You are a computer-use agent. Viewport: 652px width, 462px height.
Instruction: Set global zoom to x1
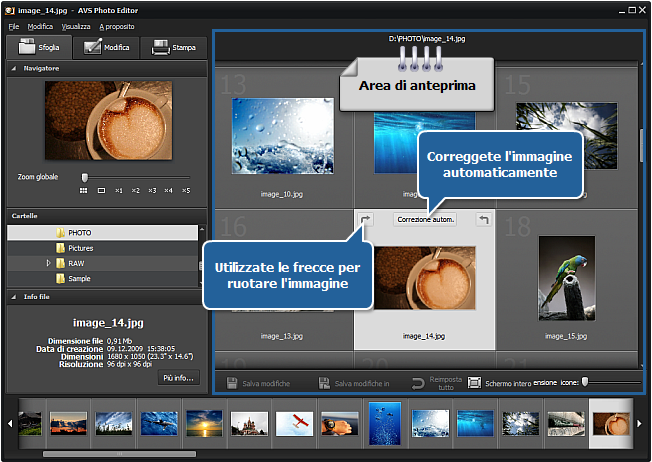click(119, 190)
